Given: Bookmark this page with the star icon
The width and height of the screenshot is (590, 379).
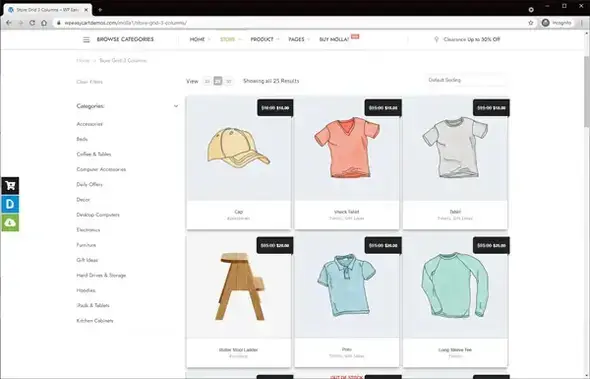Looking at the screenshot, I should [531, 23].
